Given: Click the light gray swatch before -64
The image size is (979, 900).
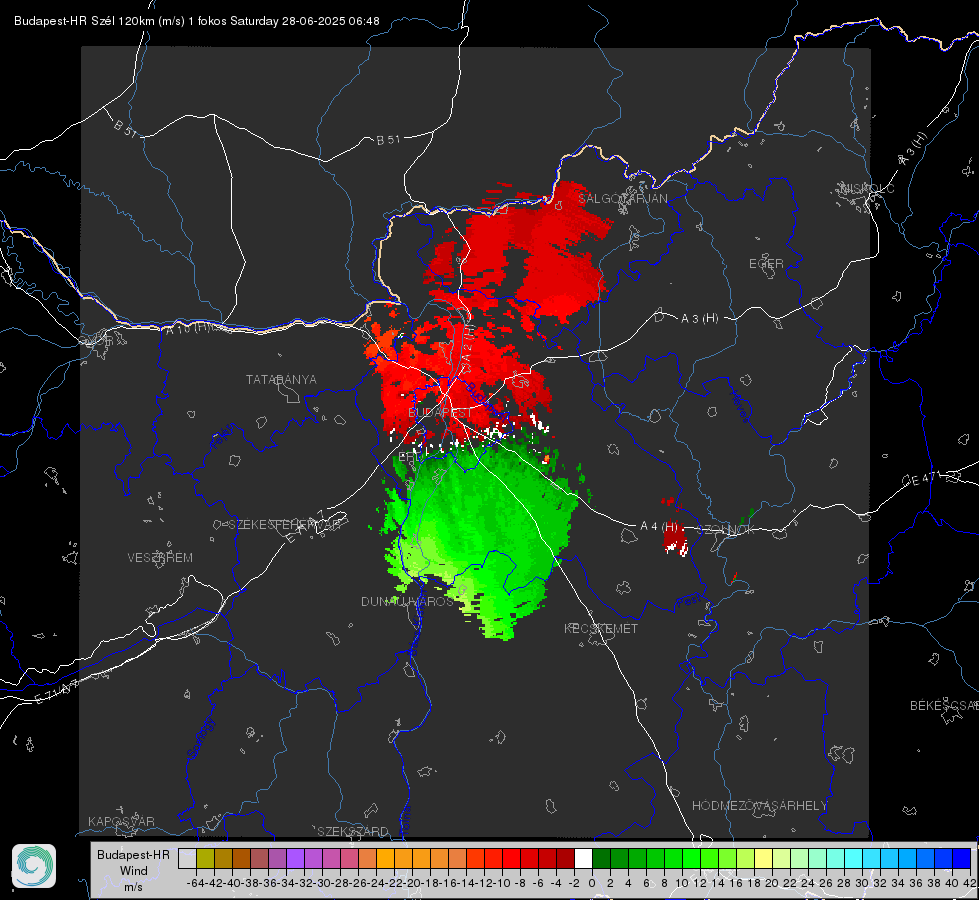Looking at the screenshot, I should 187,859.
